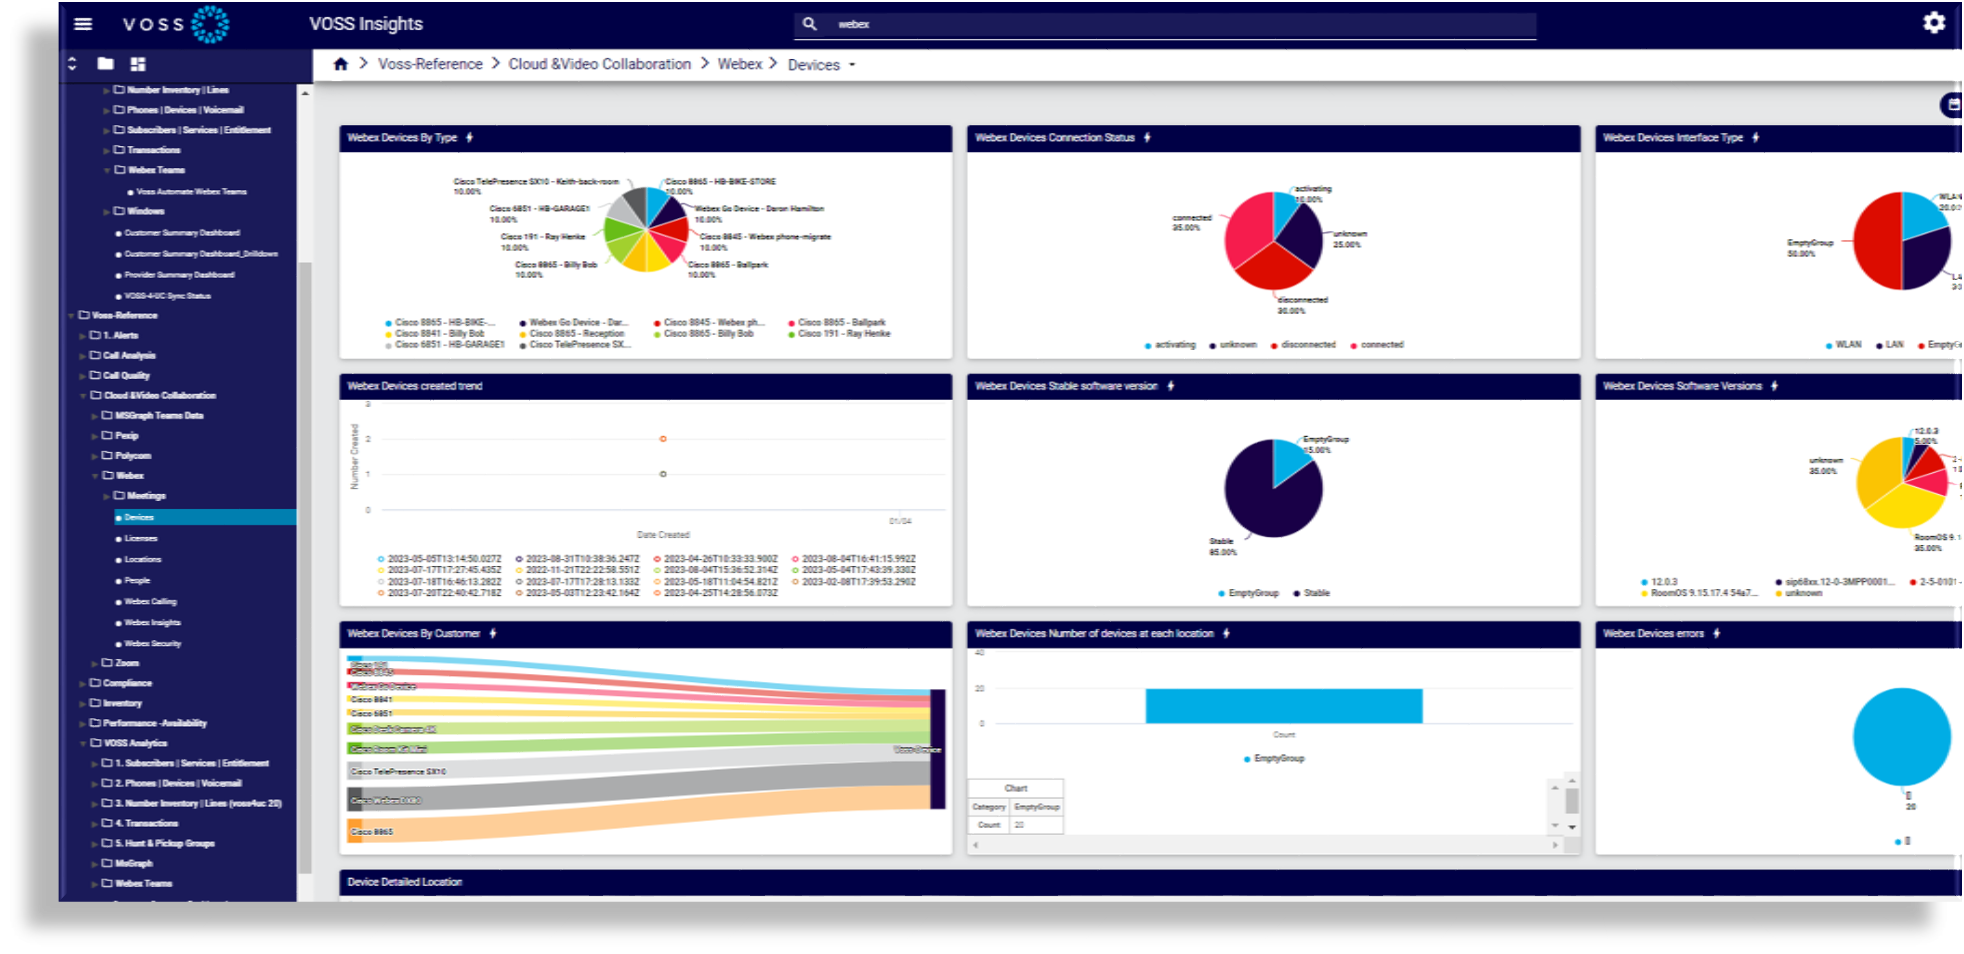
Task: Click drilldown bolt icon on Webex Devices errors
Action: [1716, 634]
